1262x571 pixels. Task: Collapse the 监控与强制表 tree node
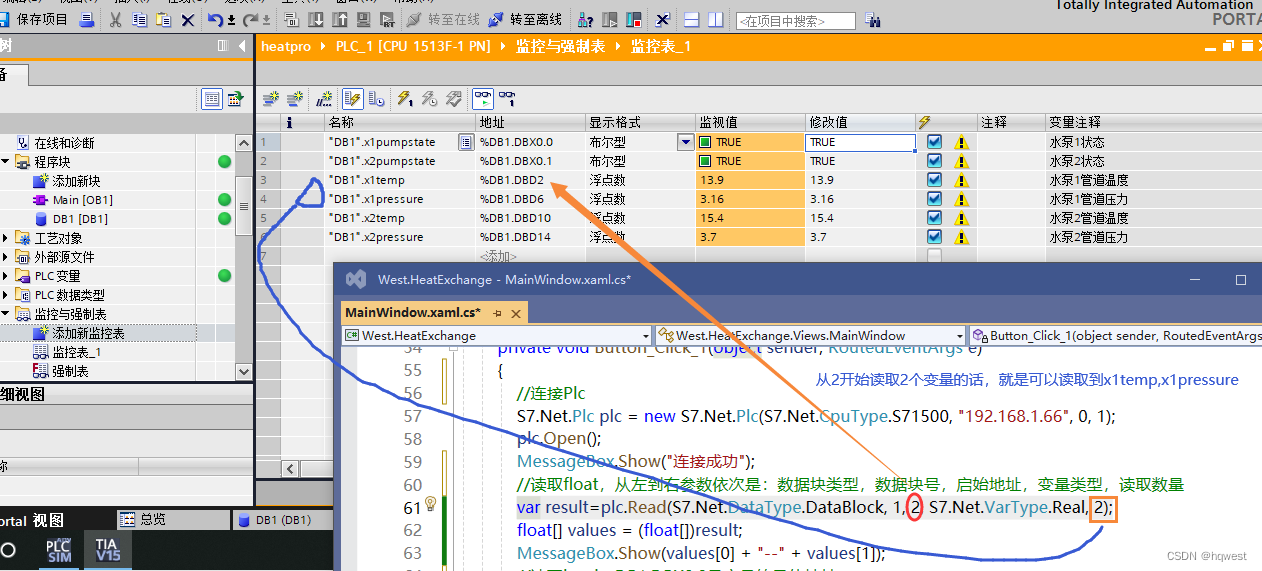[x=7, y=314]
